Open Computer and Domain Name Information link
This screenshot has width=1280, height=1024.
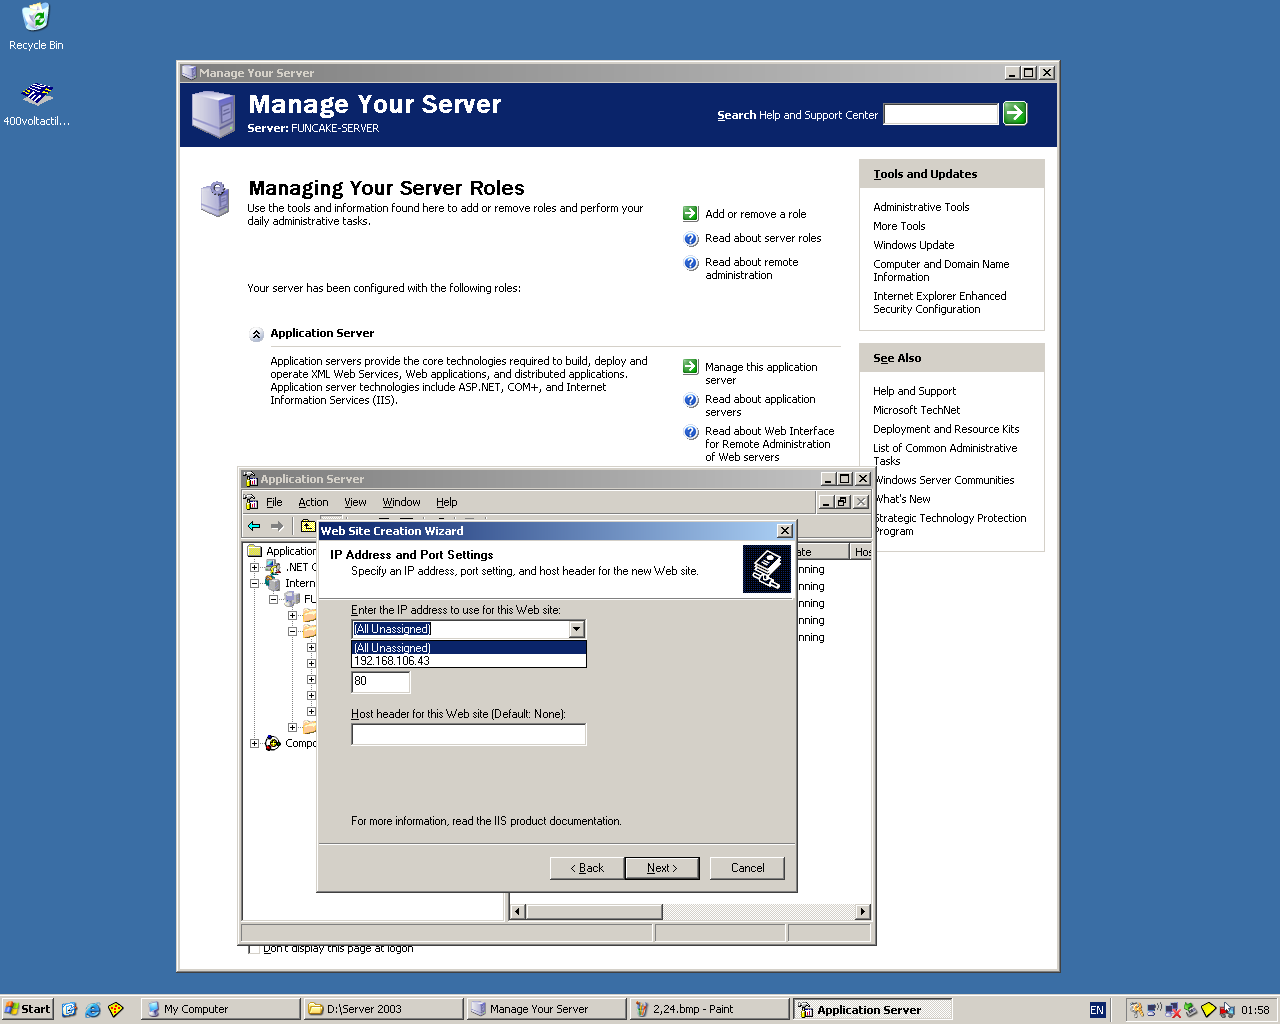(941, 271)
